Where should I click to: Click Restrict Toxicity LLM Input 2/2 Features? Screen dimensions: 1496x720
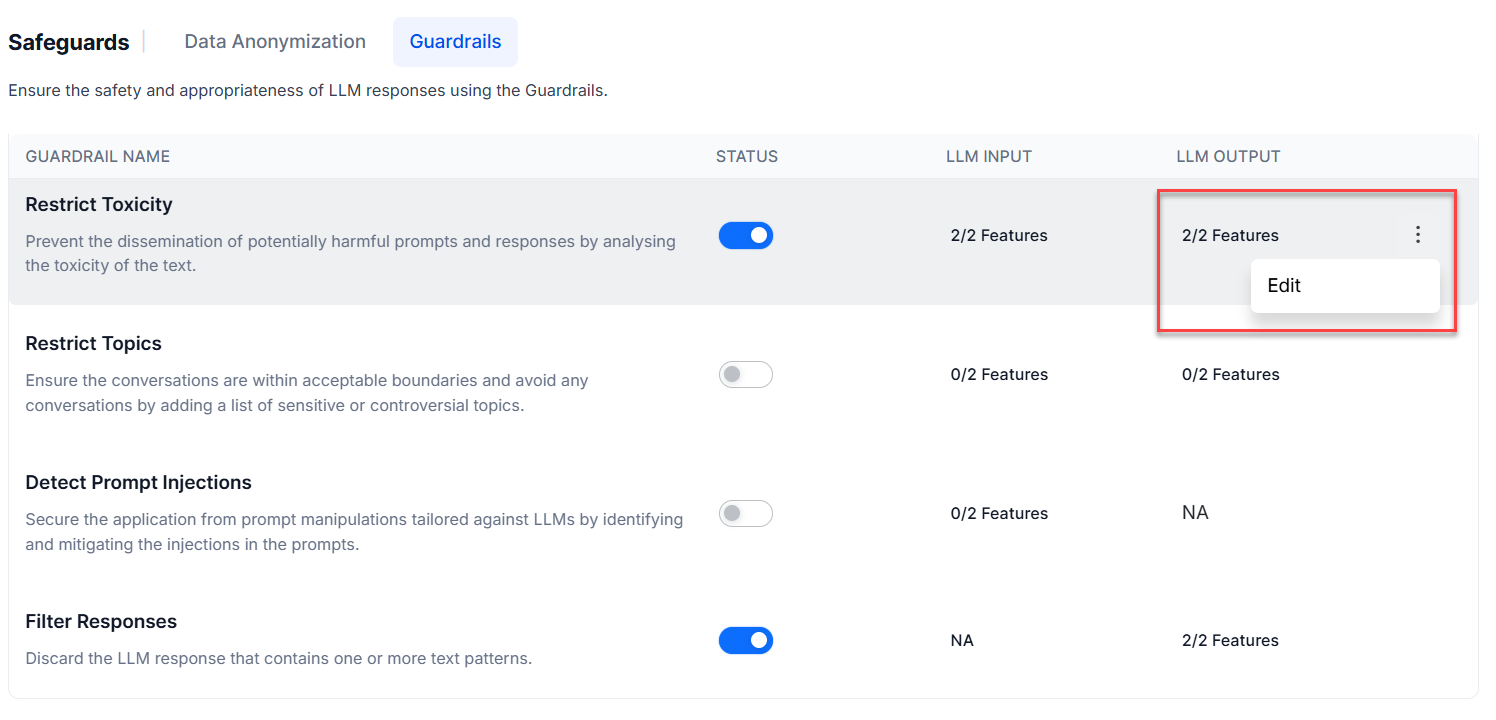pos(999,236)
